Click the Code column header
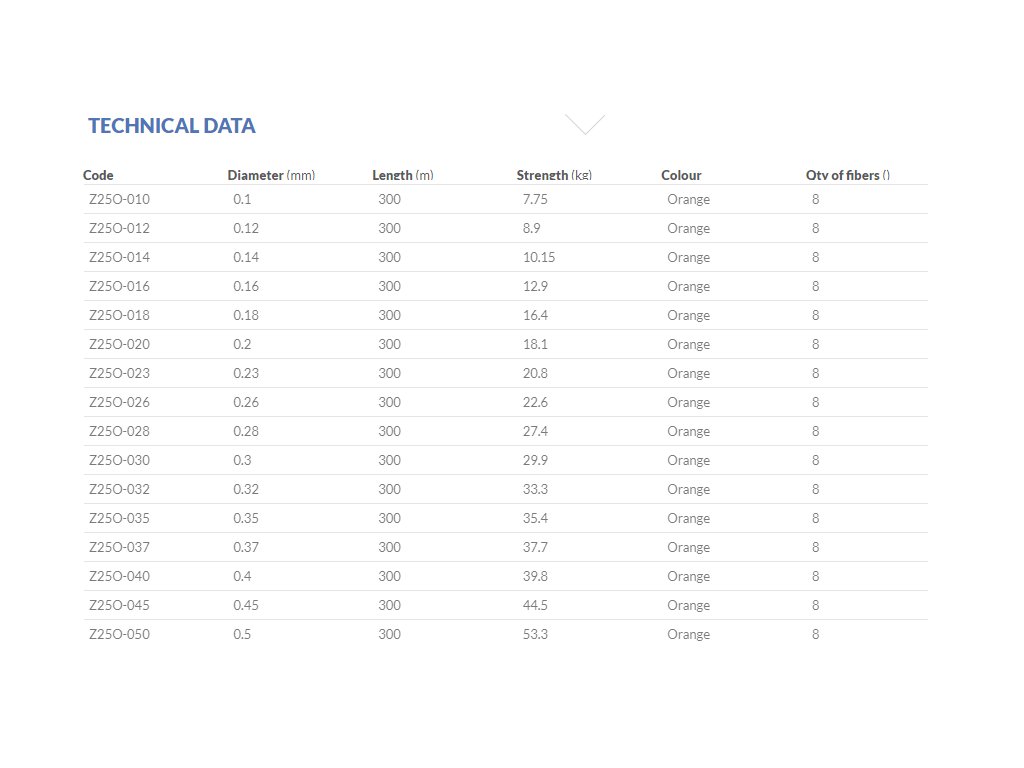The image size is (1024, 768). (98, 175)
